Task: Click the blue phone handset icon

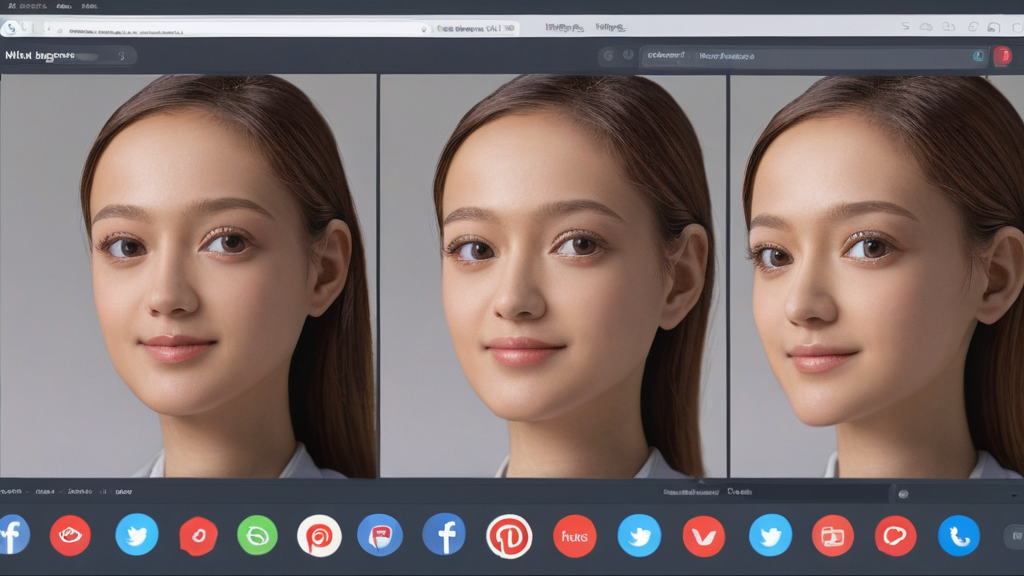Action: 959,536
